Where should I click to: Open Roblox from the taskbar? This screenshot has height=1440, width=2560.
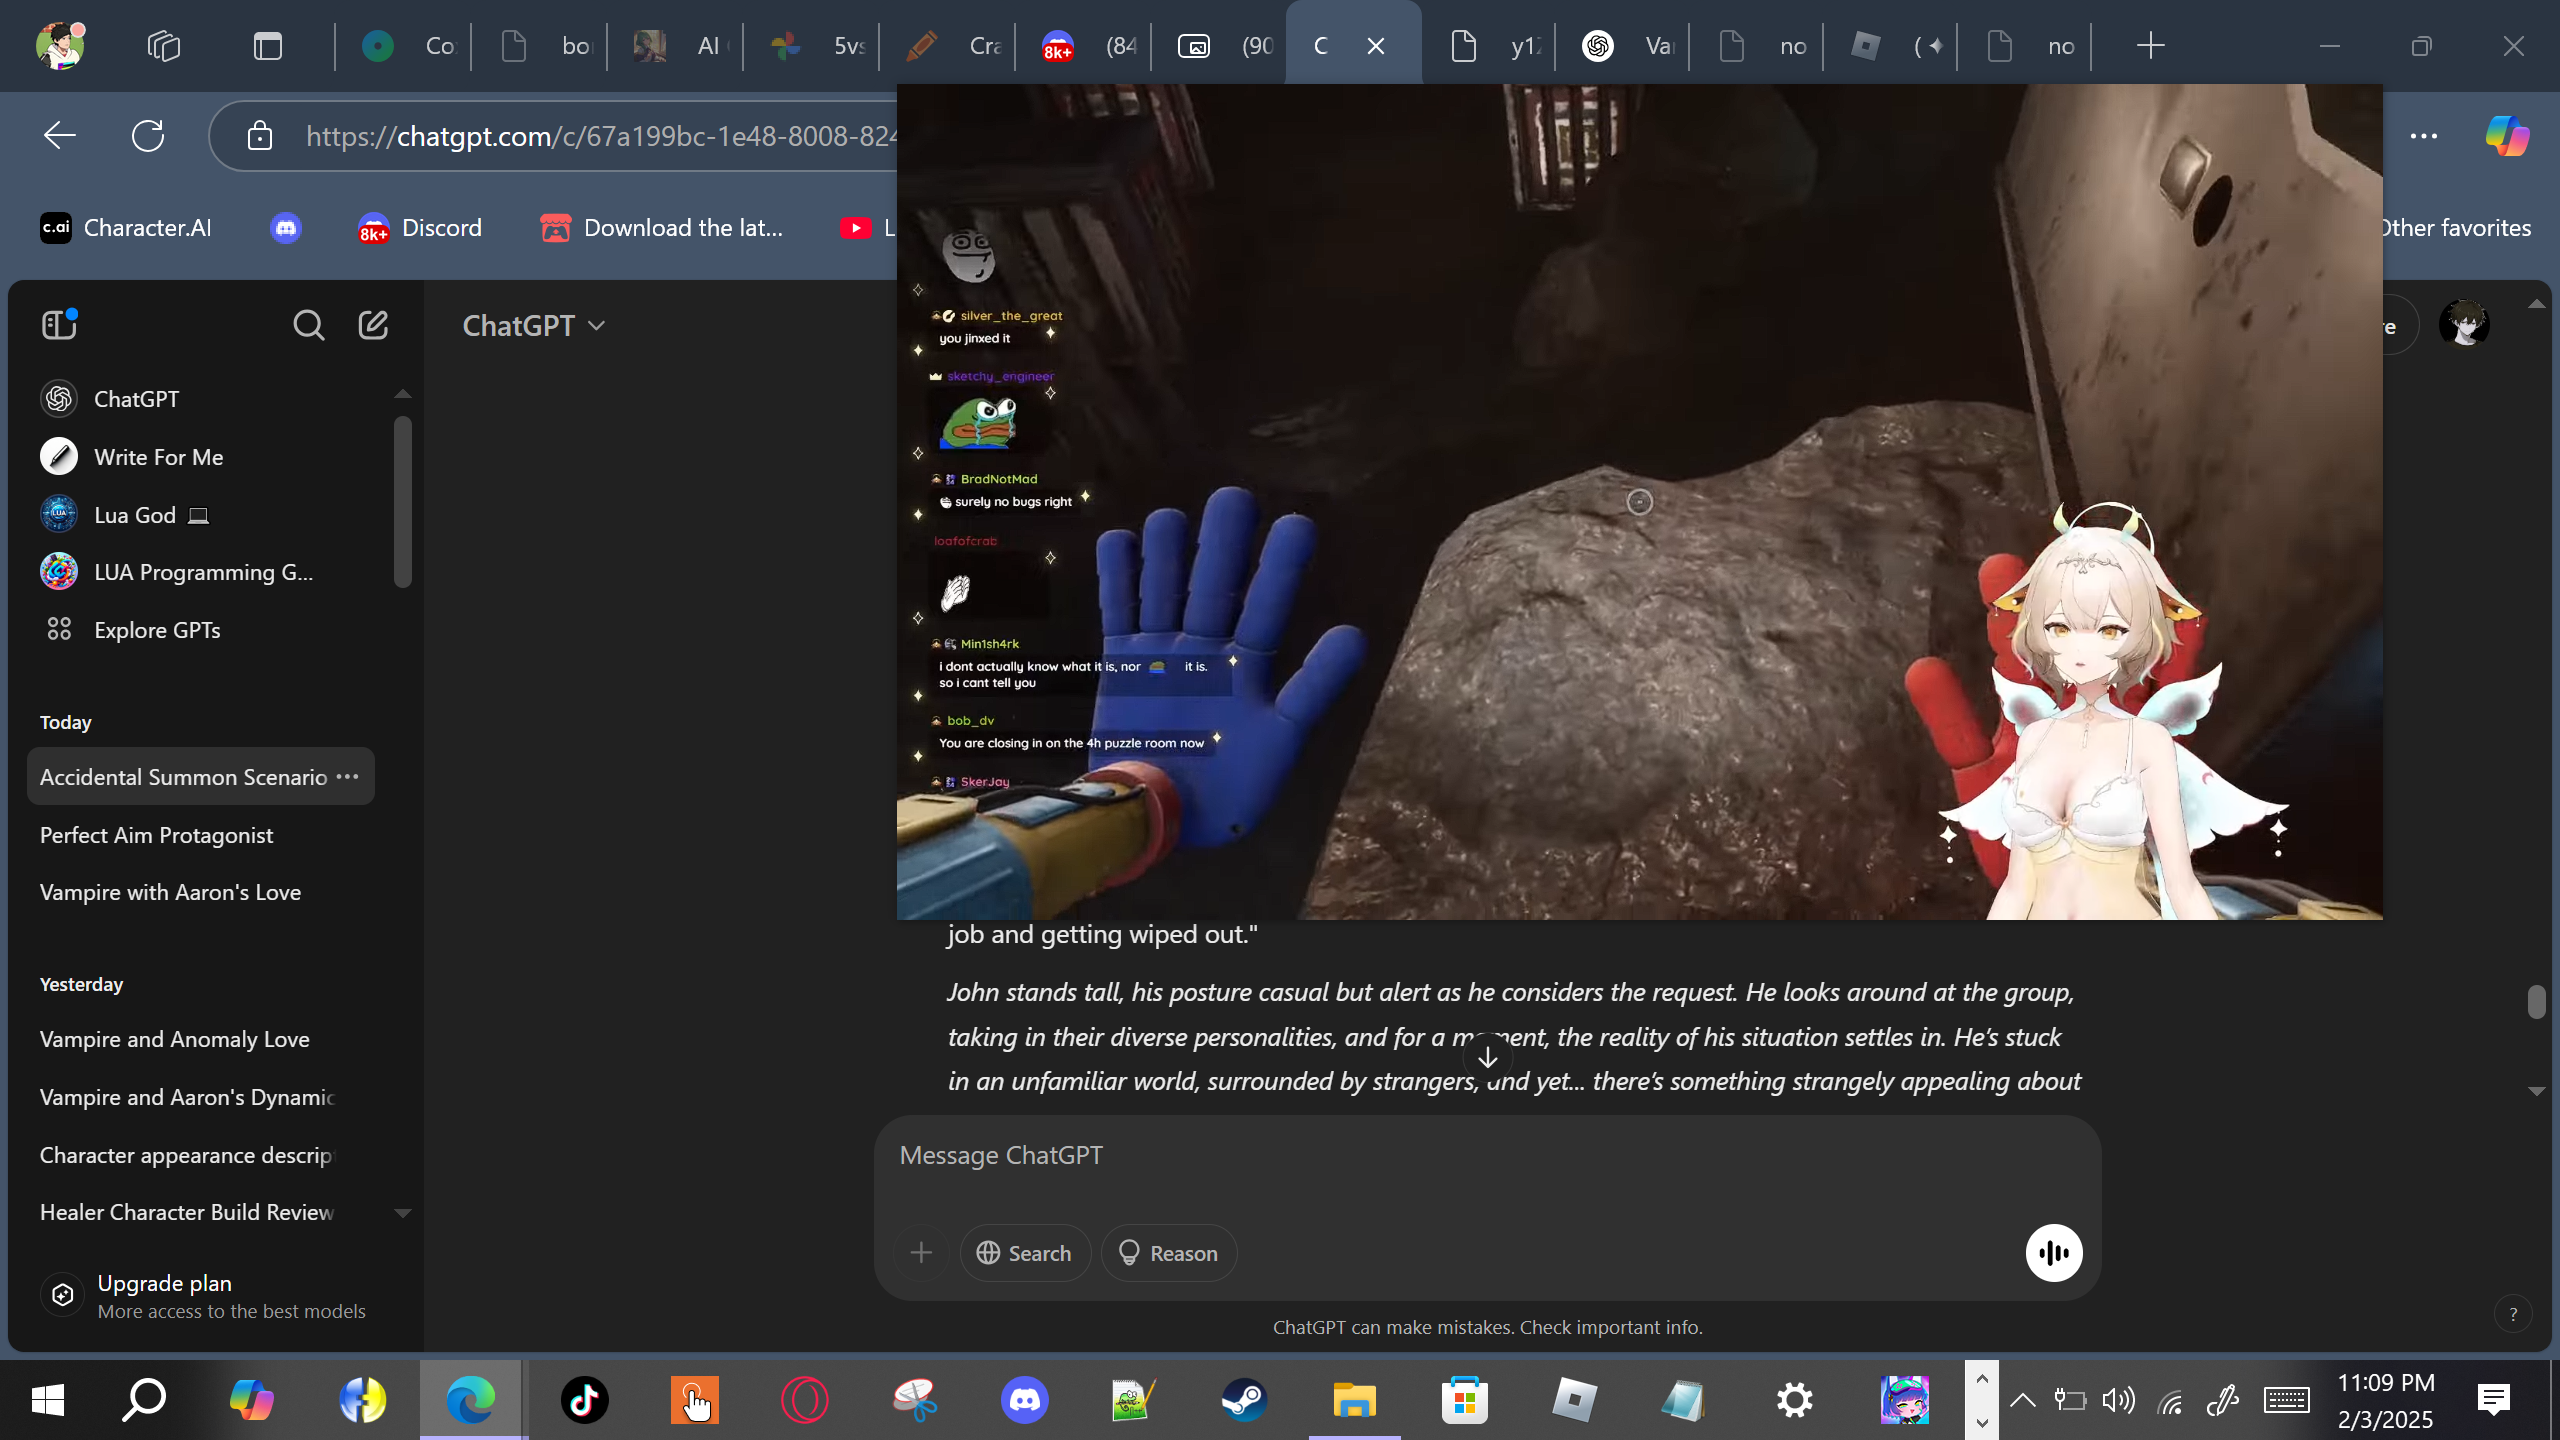[1574, 1400]
